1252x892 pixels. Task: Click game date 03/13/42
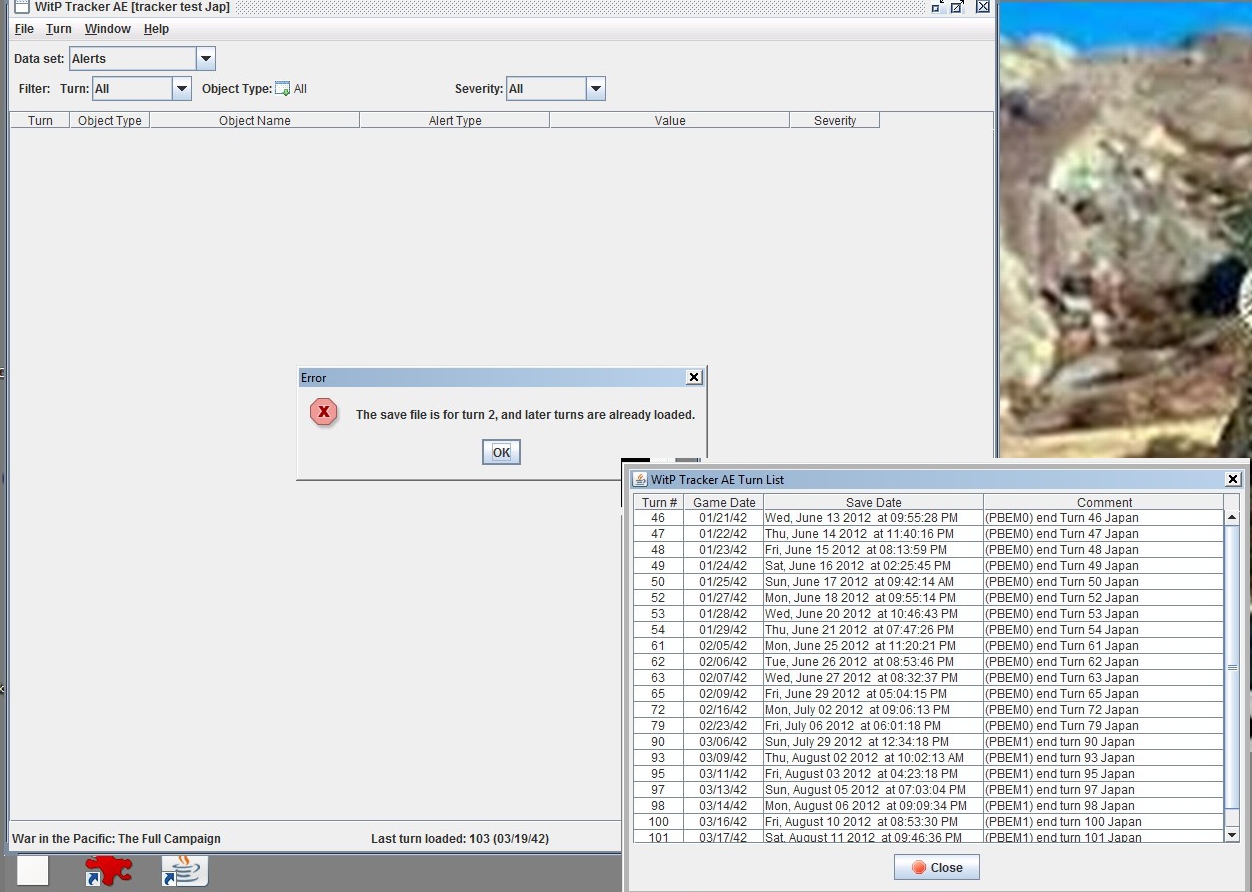pyautogui.click(x=723, y=790)
